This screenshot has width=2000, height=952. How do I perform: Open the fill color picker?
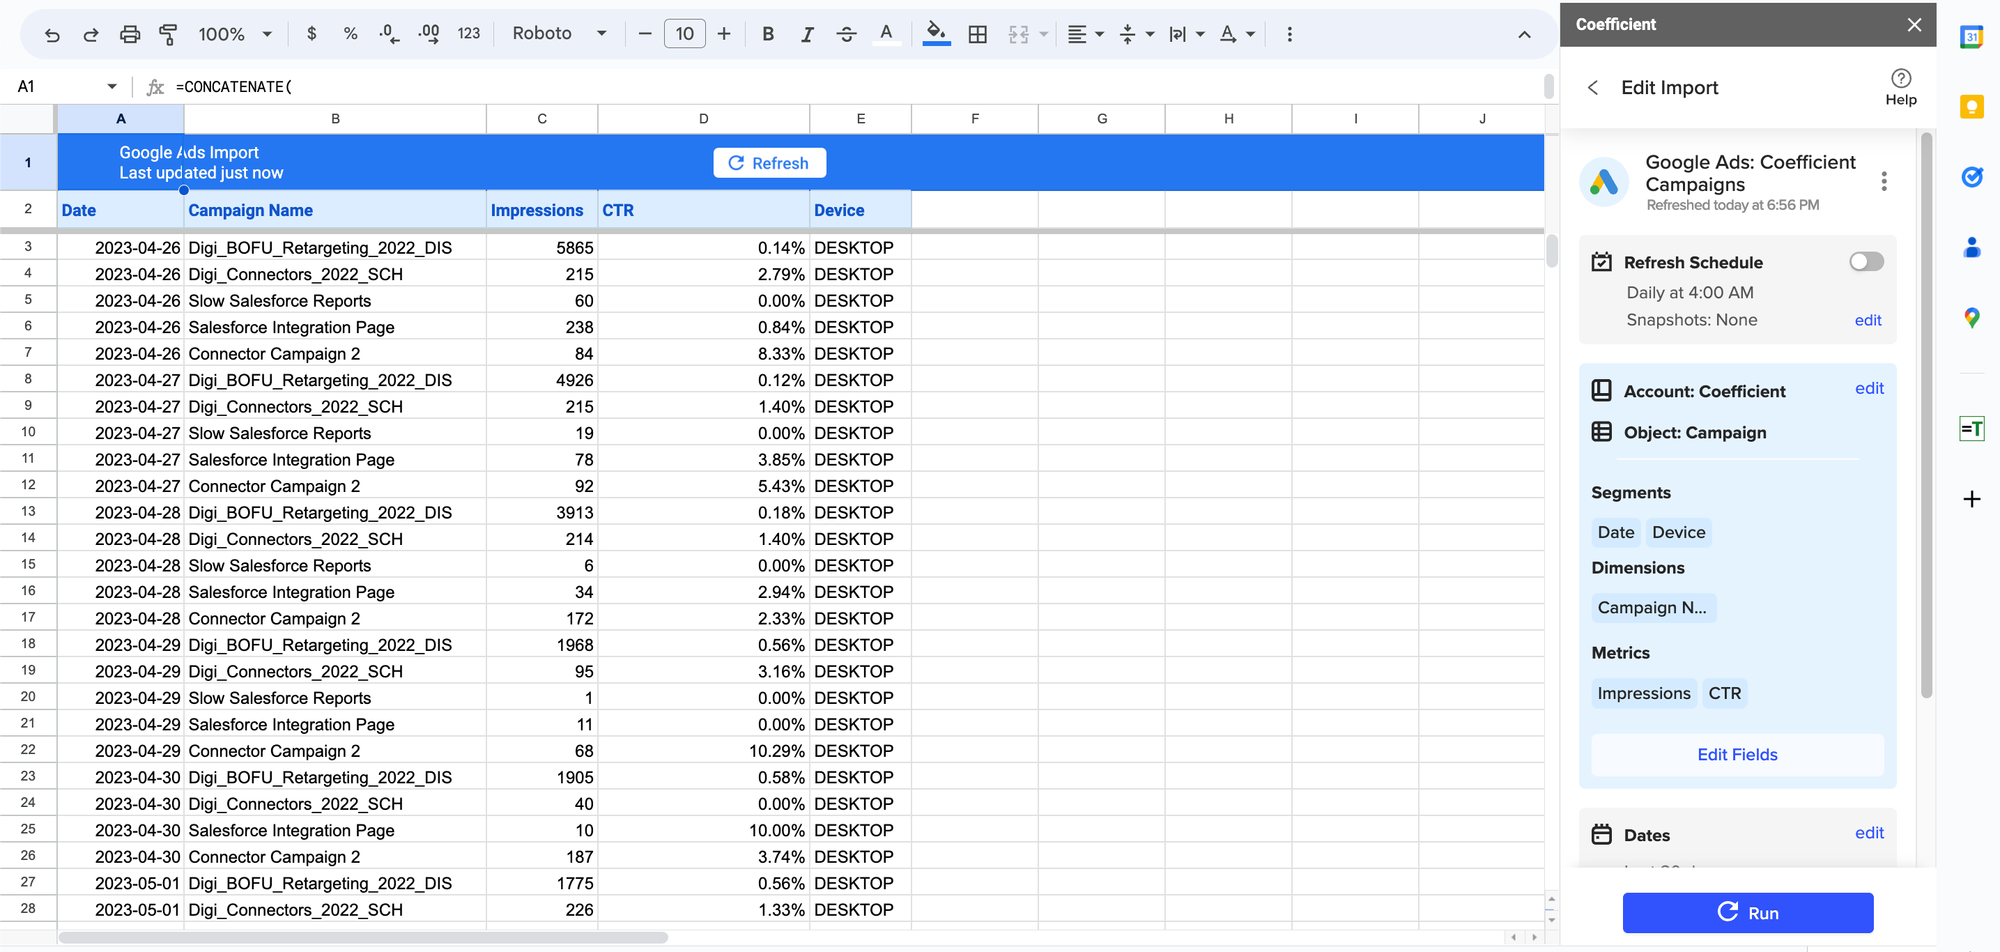(936, 34)
